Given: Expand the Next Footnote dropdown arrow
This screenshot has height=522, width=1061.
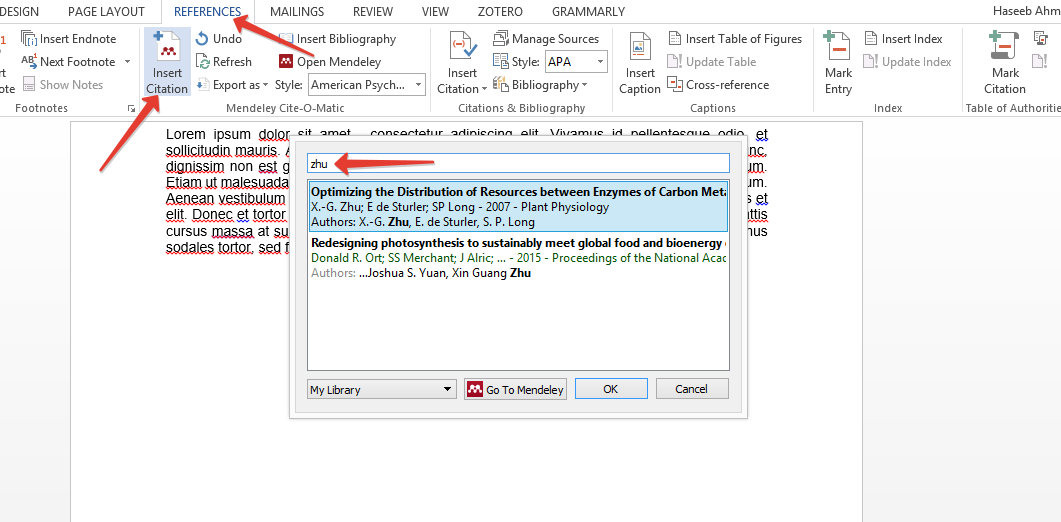Looking at the screenshot, I should coord(127,62).
